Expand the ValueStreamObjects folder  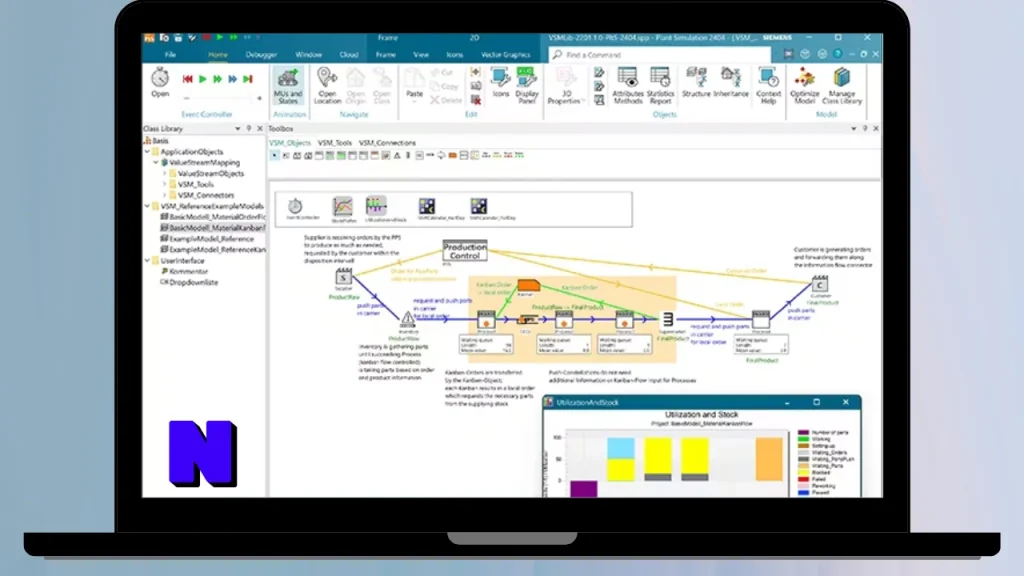pyautogui.click(x=165, y=174)
